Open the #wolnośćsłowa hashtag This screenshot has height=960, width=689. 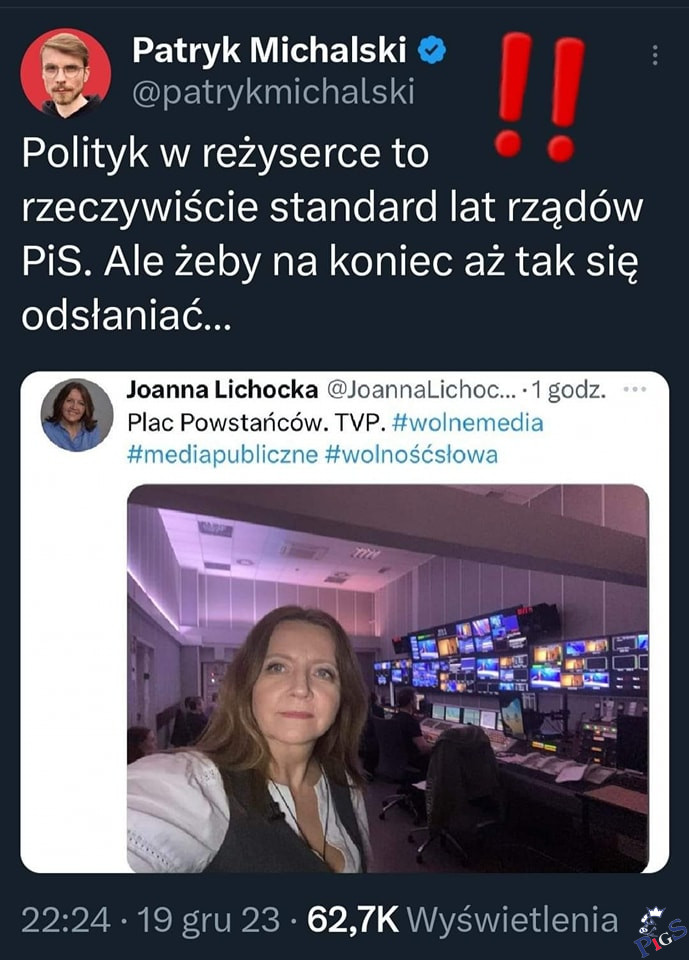(x=411, y=455)
